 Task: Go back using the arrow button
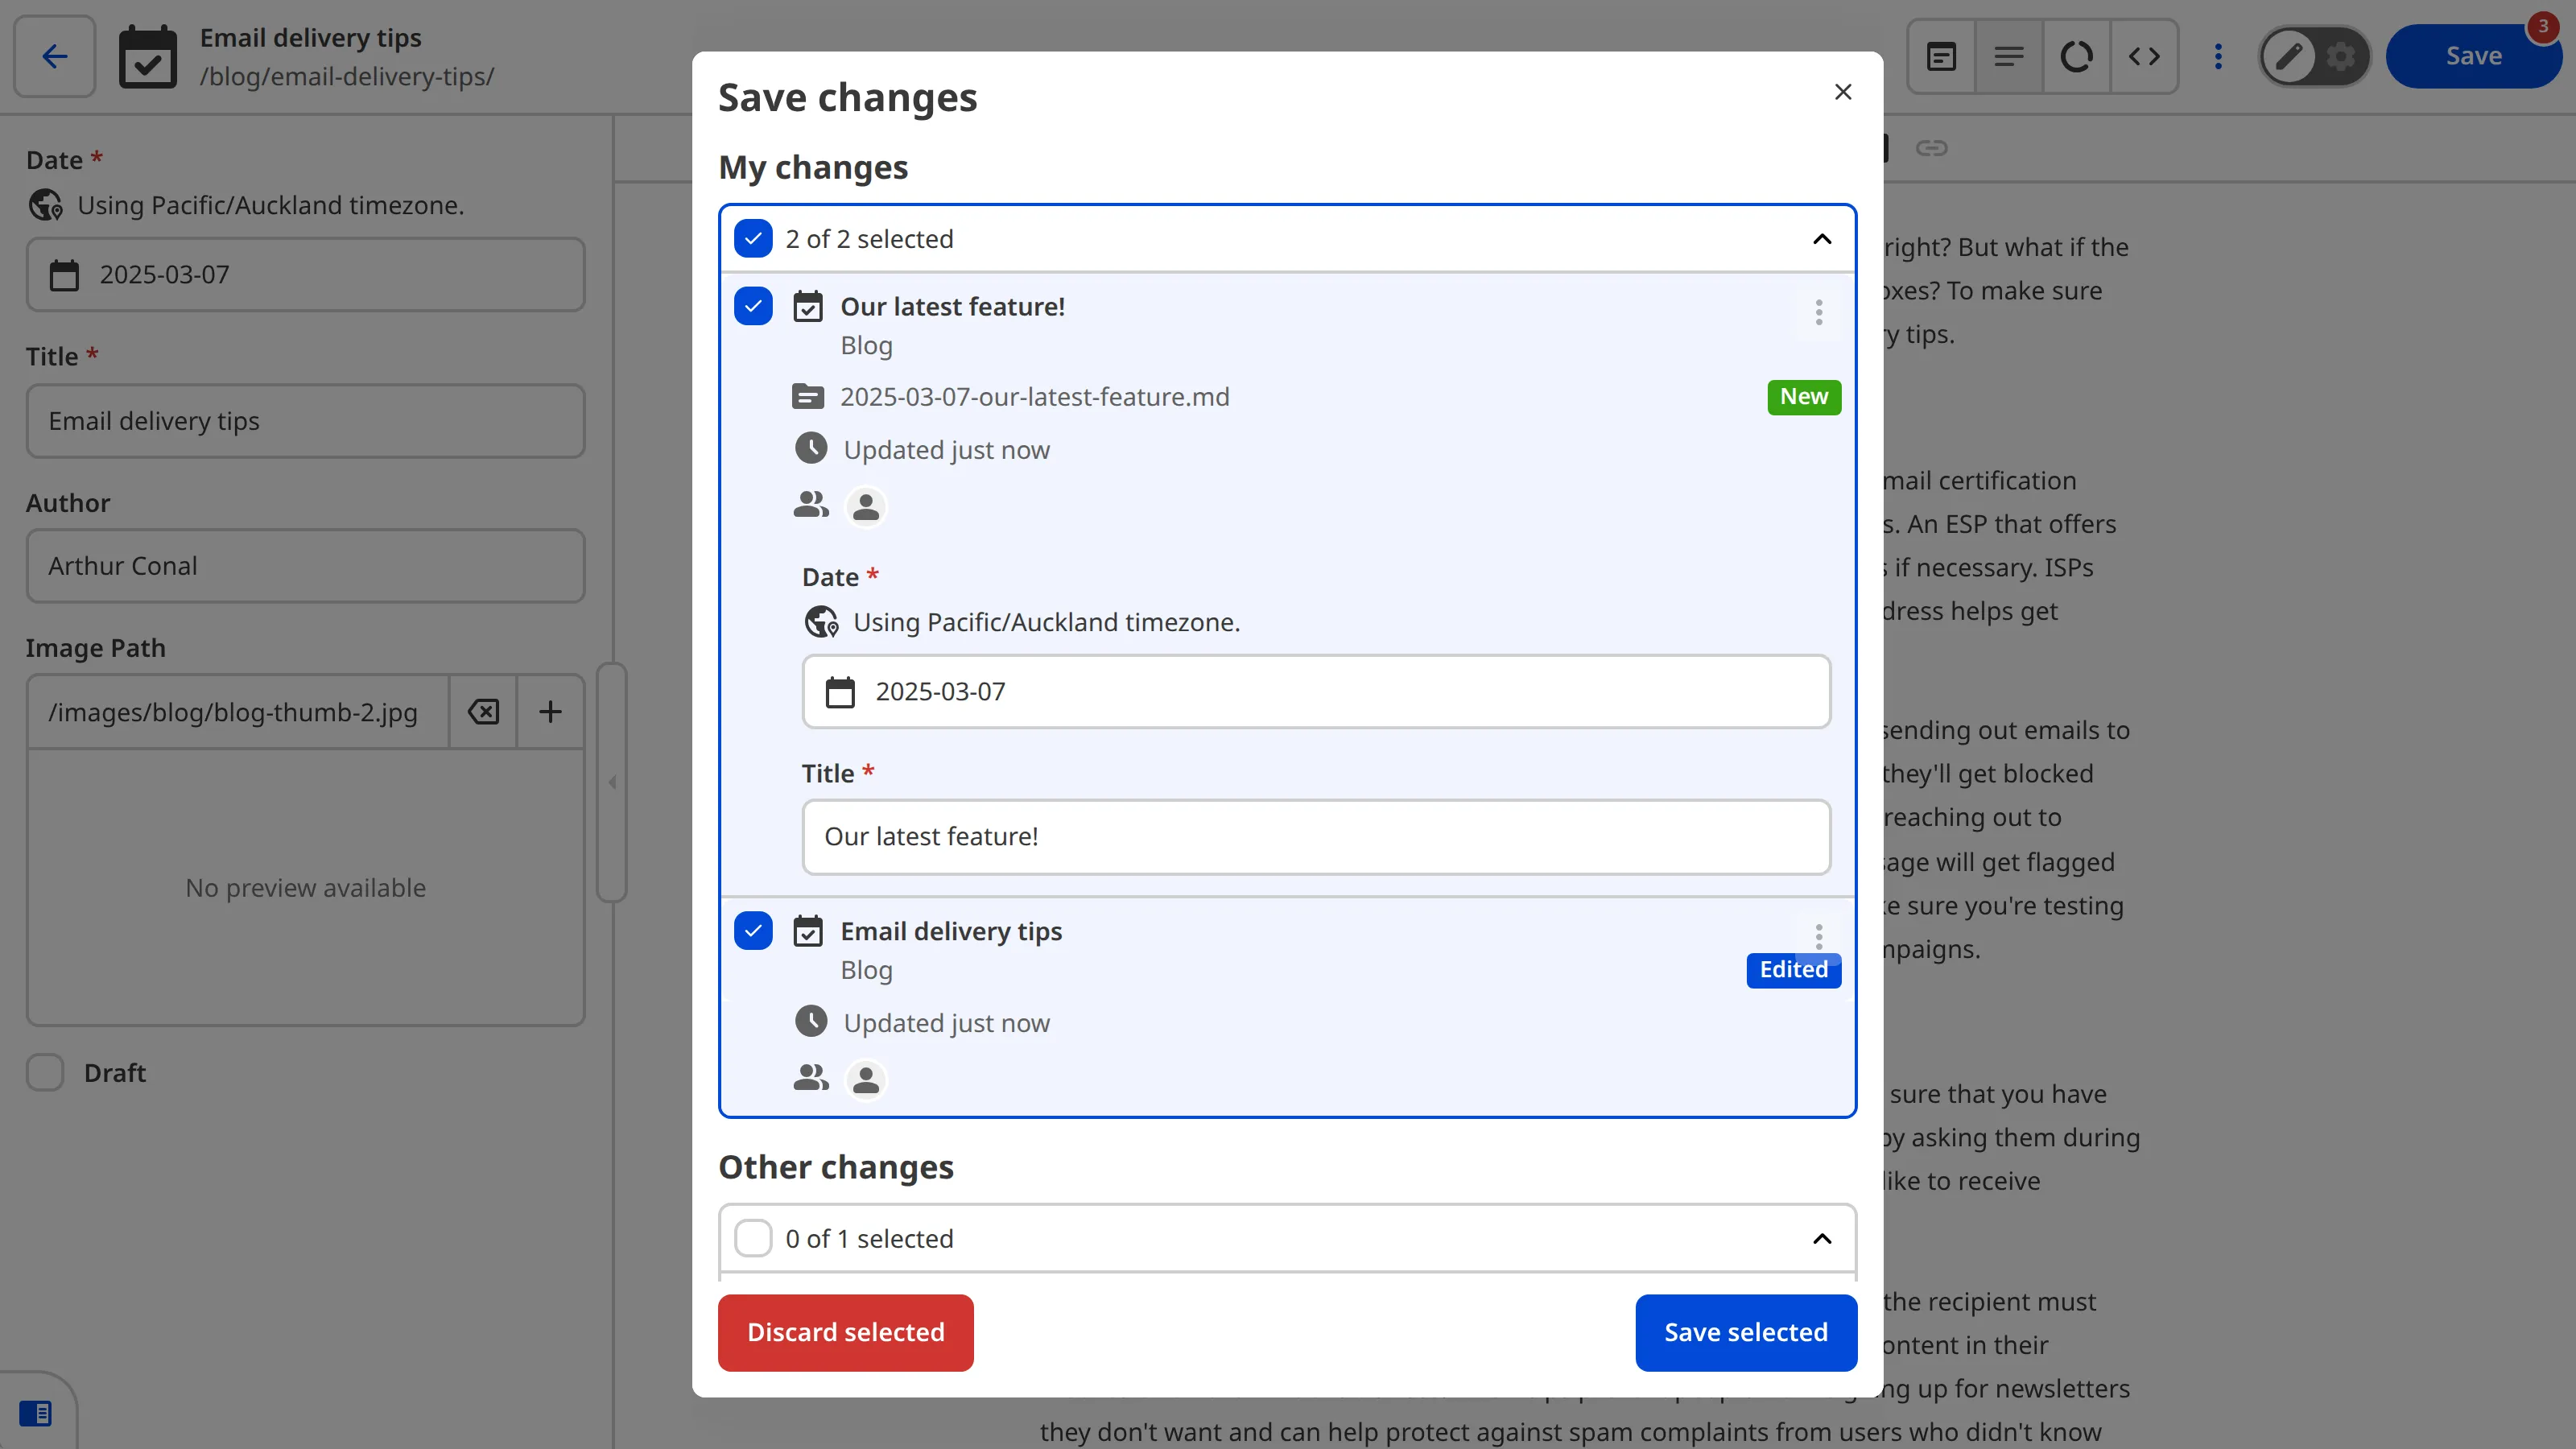[x=55, y=56]
